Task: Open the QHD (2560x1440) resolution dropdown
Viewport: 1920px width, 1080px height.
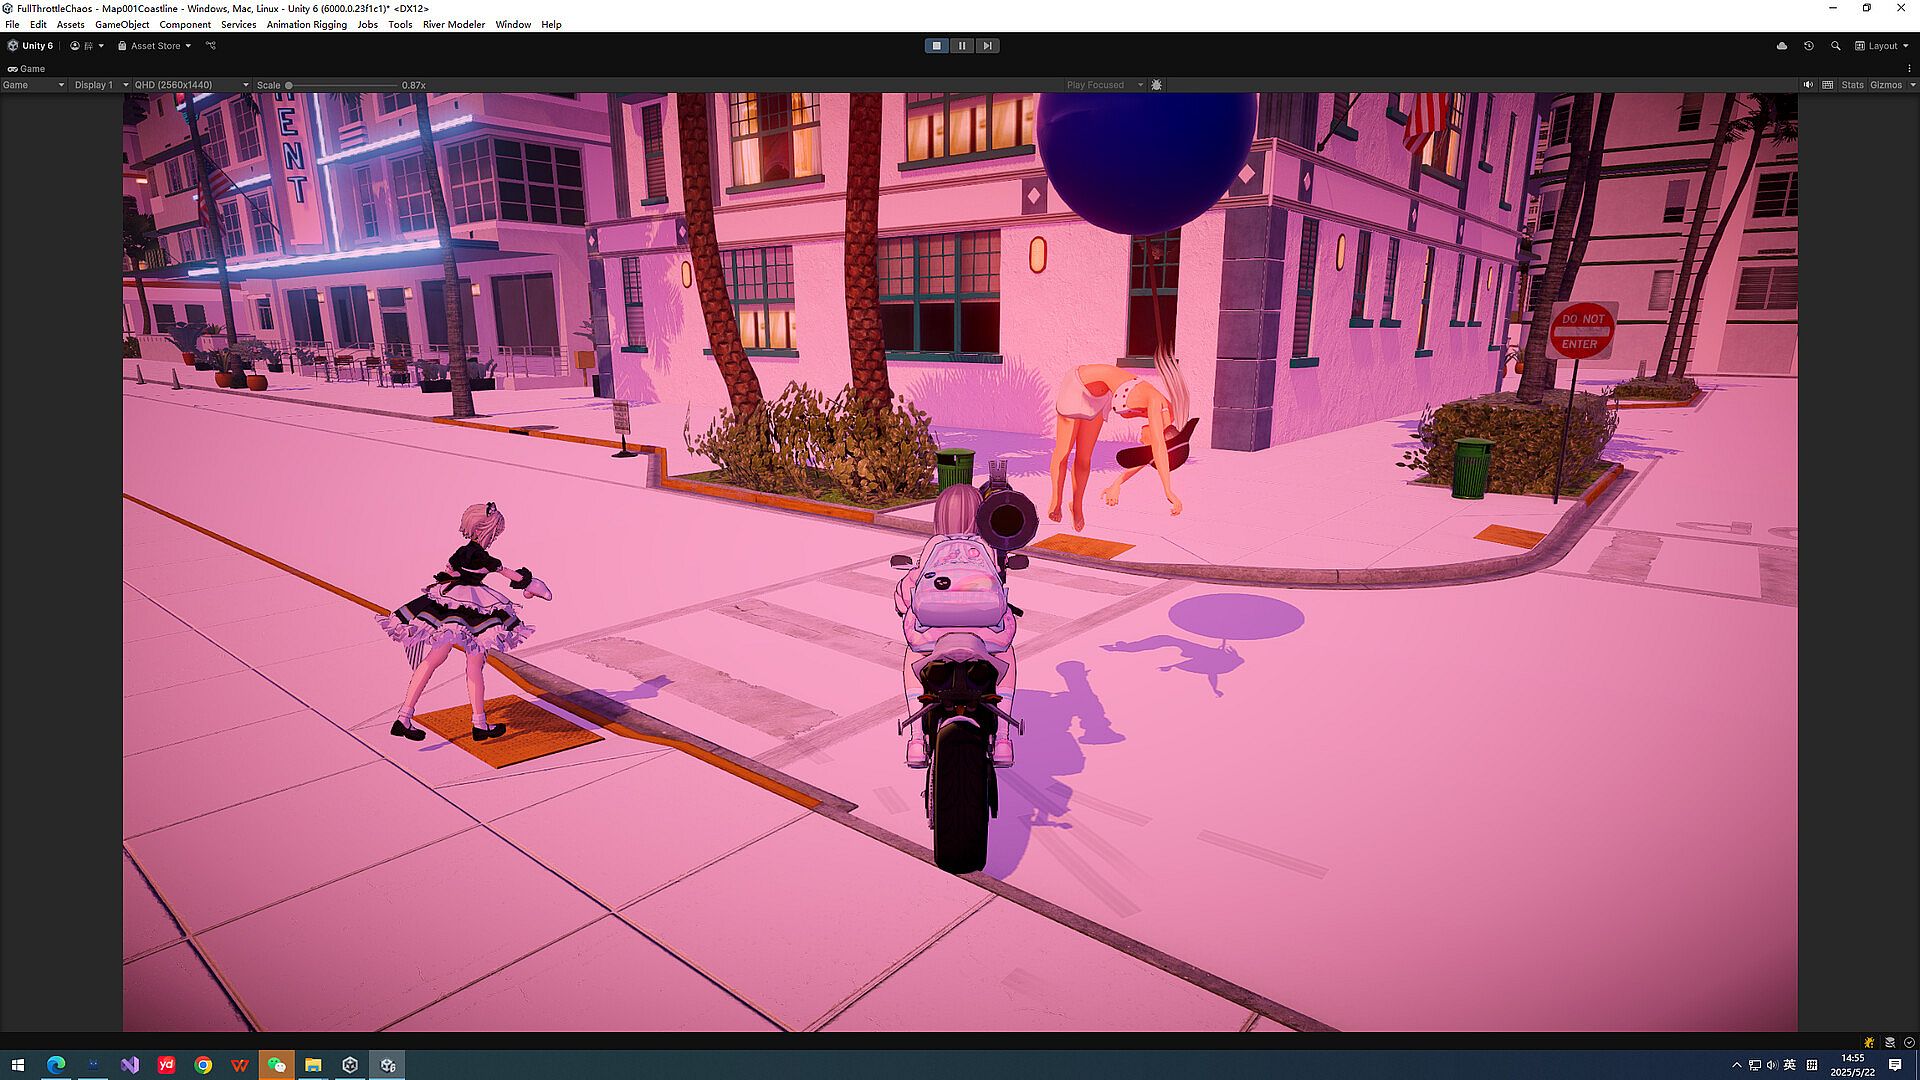Action: (191, 85)
